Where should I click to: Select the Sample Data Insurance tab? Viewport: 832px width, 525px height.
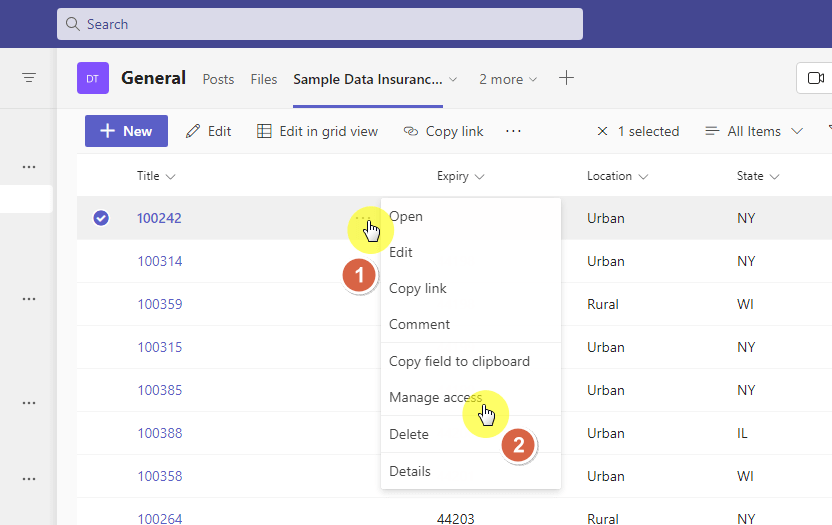pos(368,79)
